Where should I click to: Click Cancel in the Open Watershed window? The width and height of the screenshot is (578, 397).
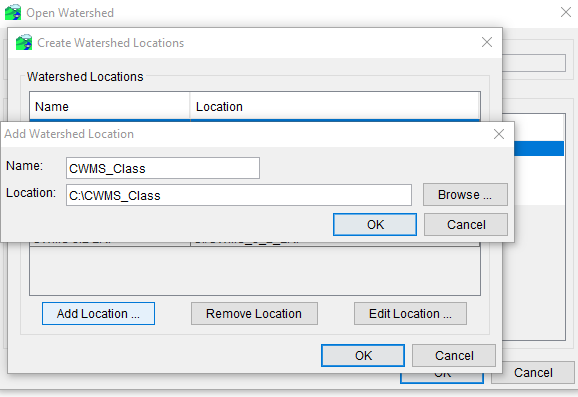533,373
